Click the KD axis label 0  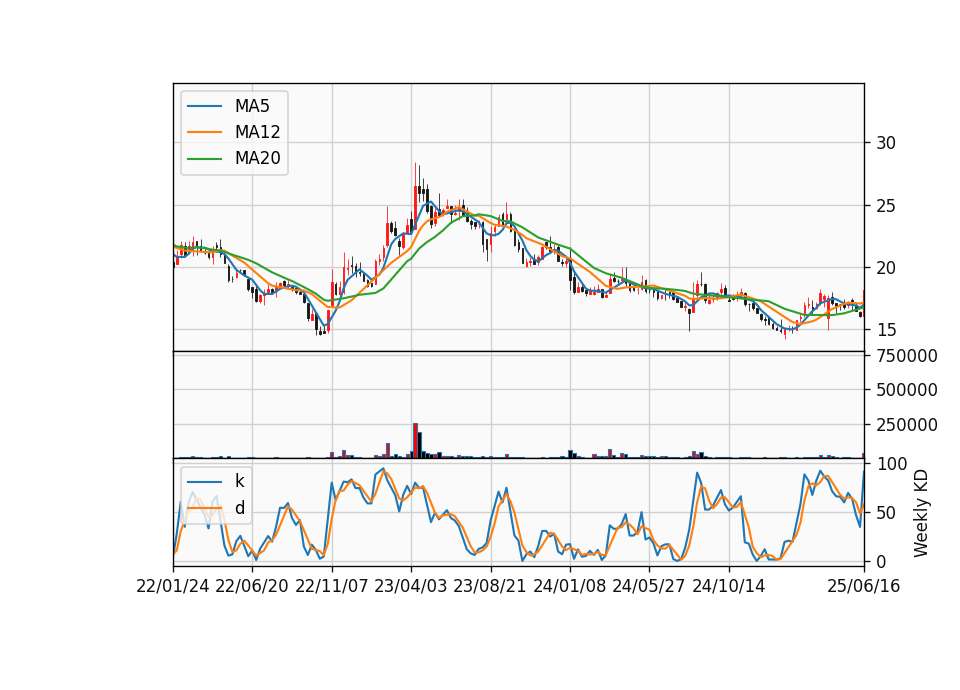tap(881, 561)
